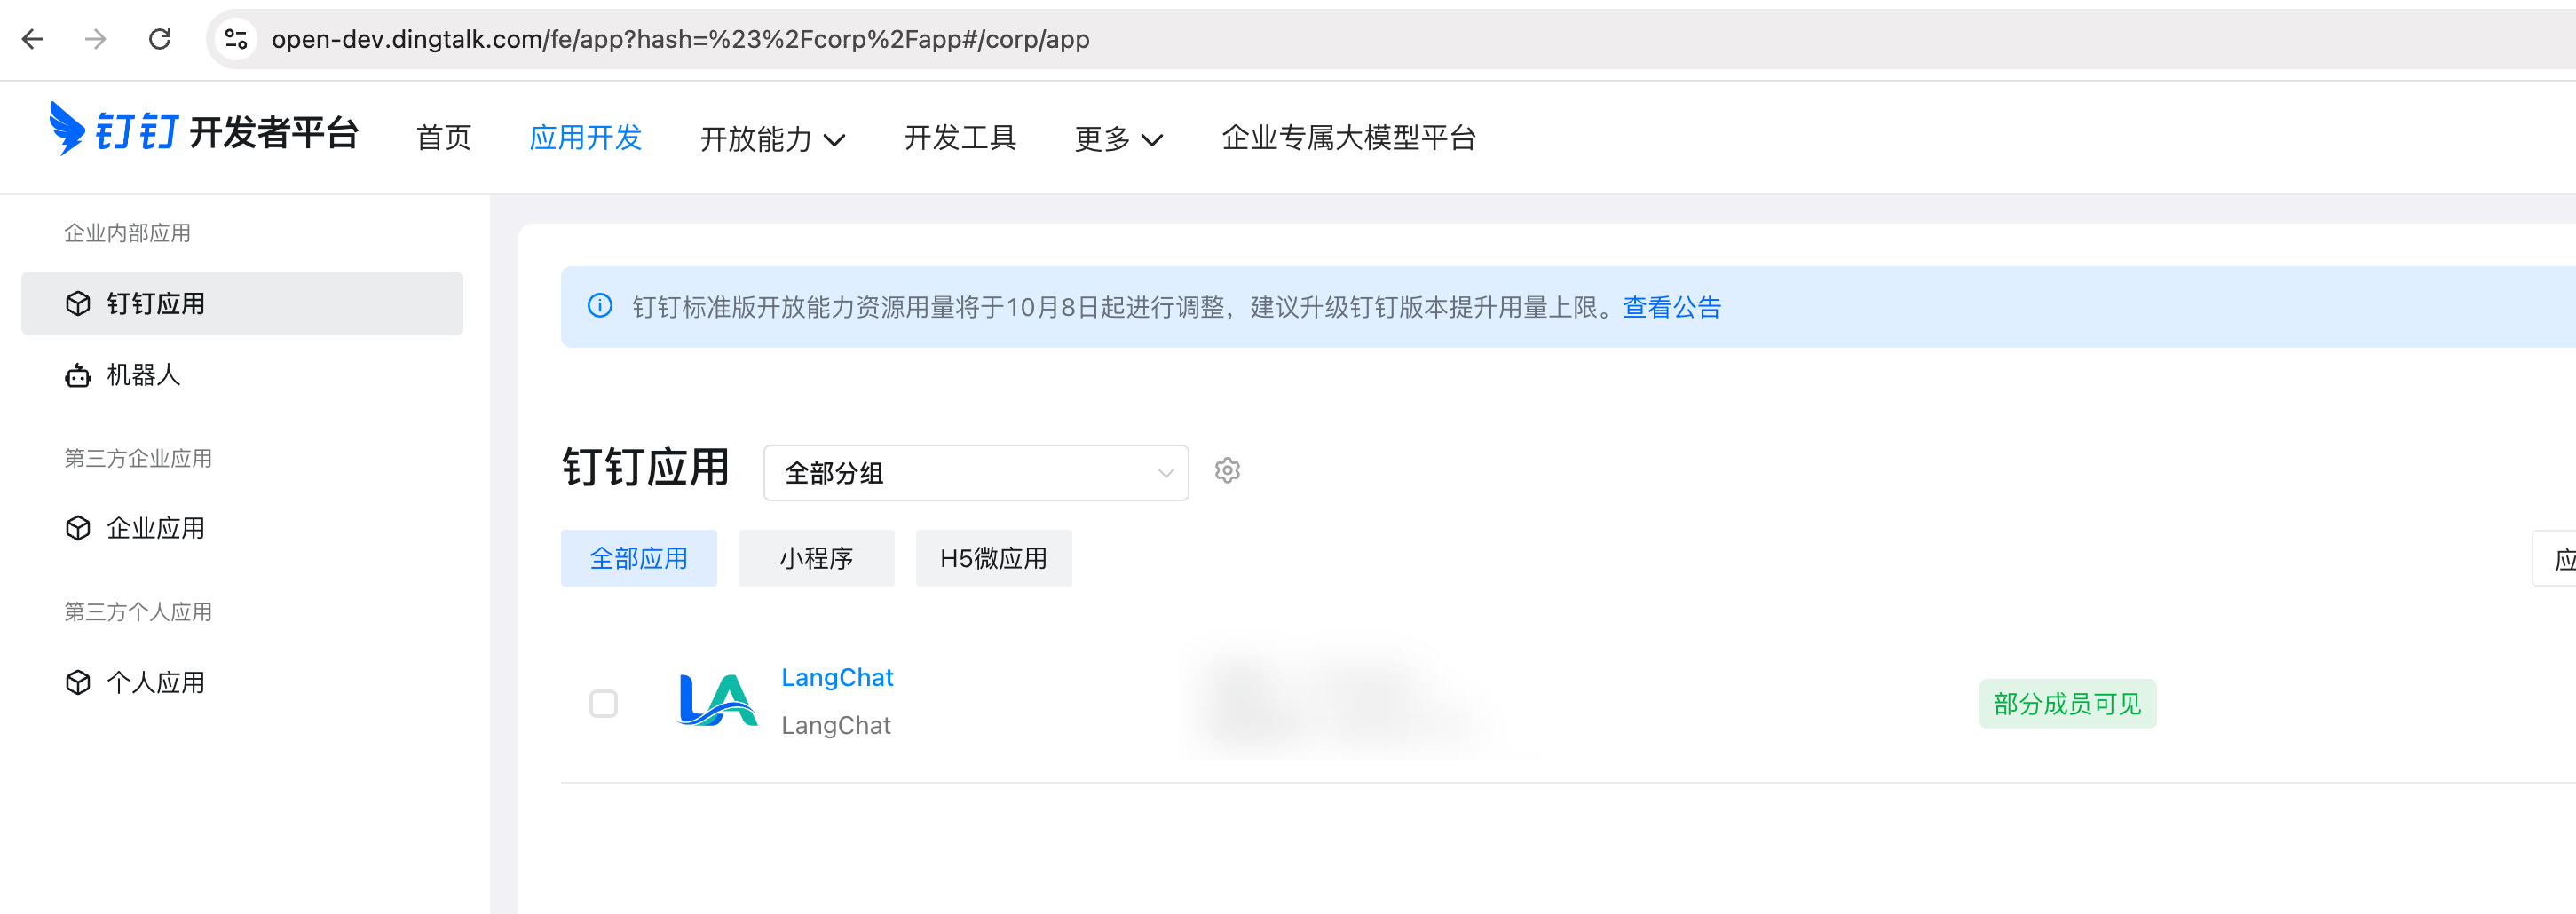Viewport: 2576px width, 914px height.
Task: Go to 企业专属大模型平台 in top navigation
Action: pos(1348,137)
